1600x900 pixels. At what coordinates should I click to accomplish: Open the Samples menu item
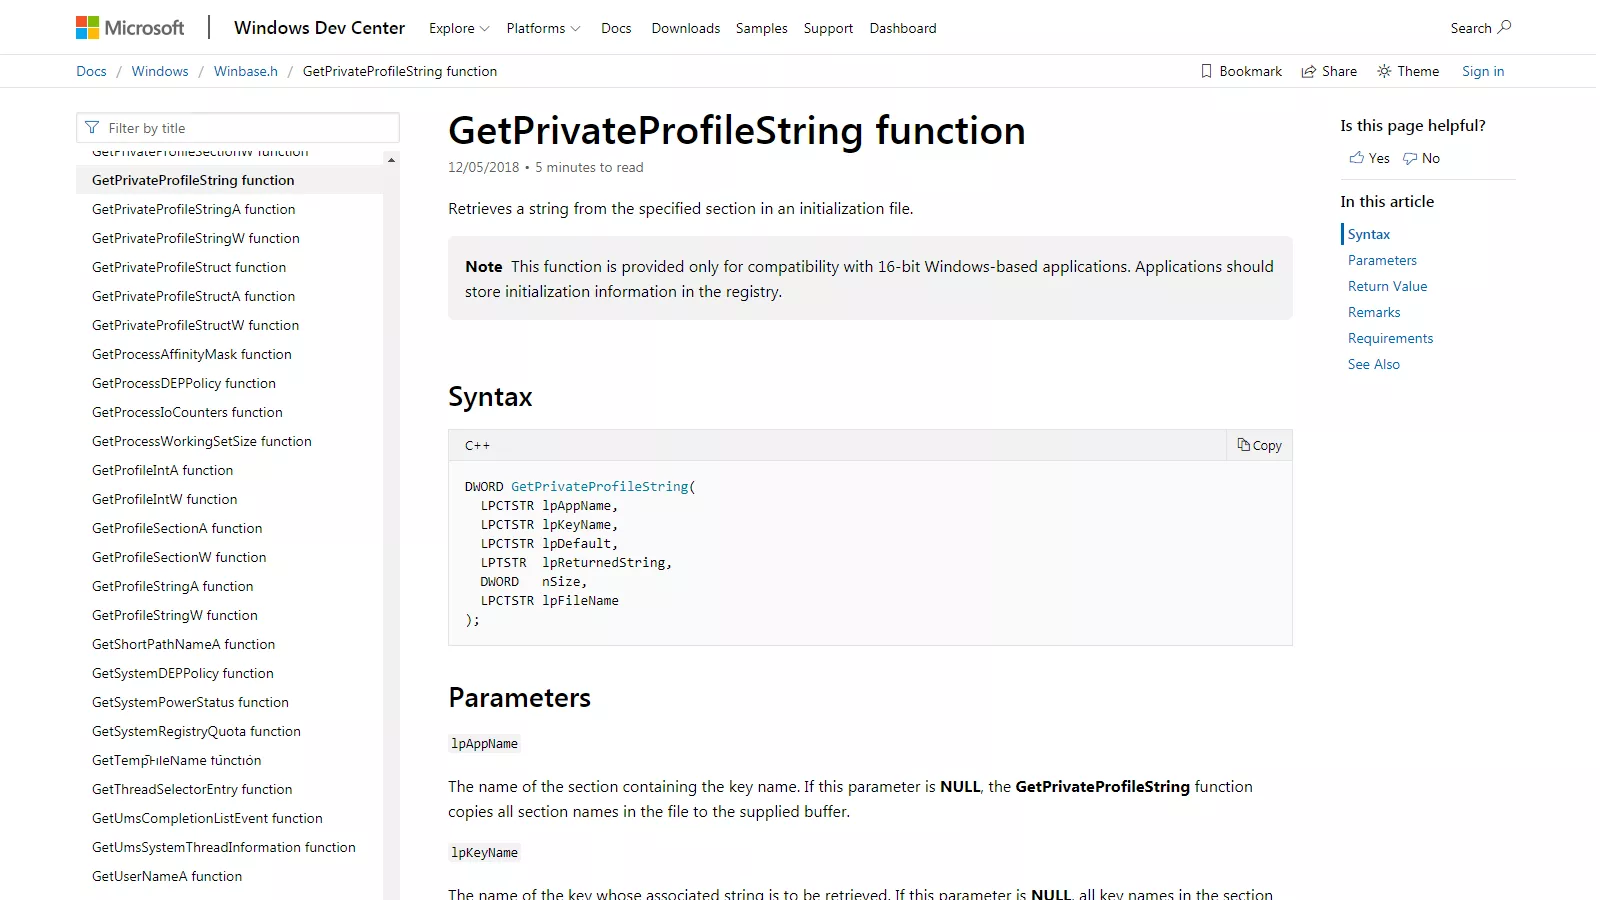762,28
